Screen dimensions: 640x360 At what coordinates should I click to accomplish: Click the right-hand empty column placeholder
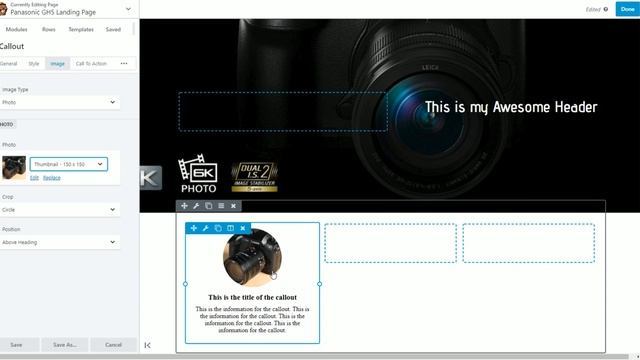[529, 243]
